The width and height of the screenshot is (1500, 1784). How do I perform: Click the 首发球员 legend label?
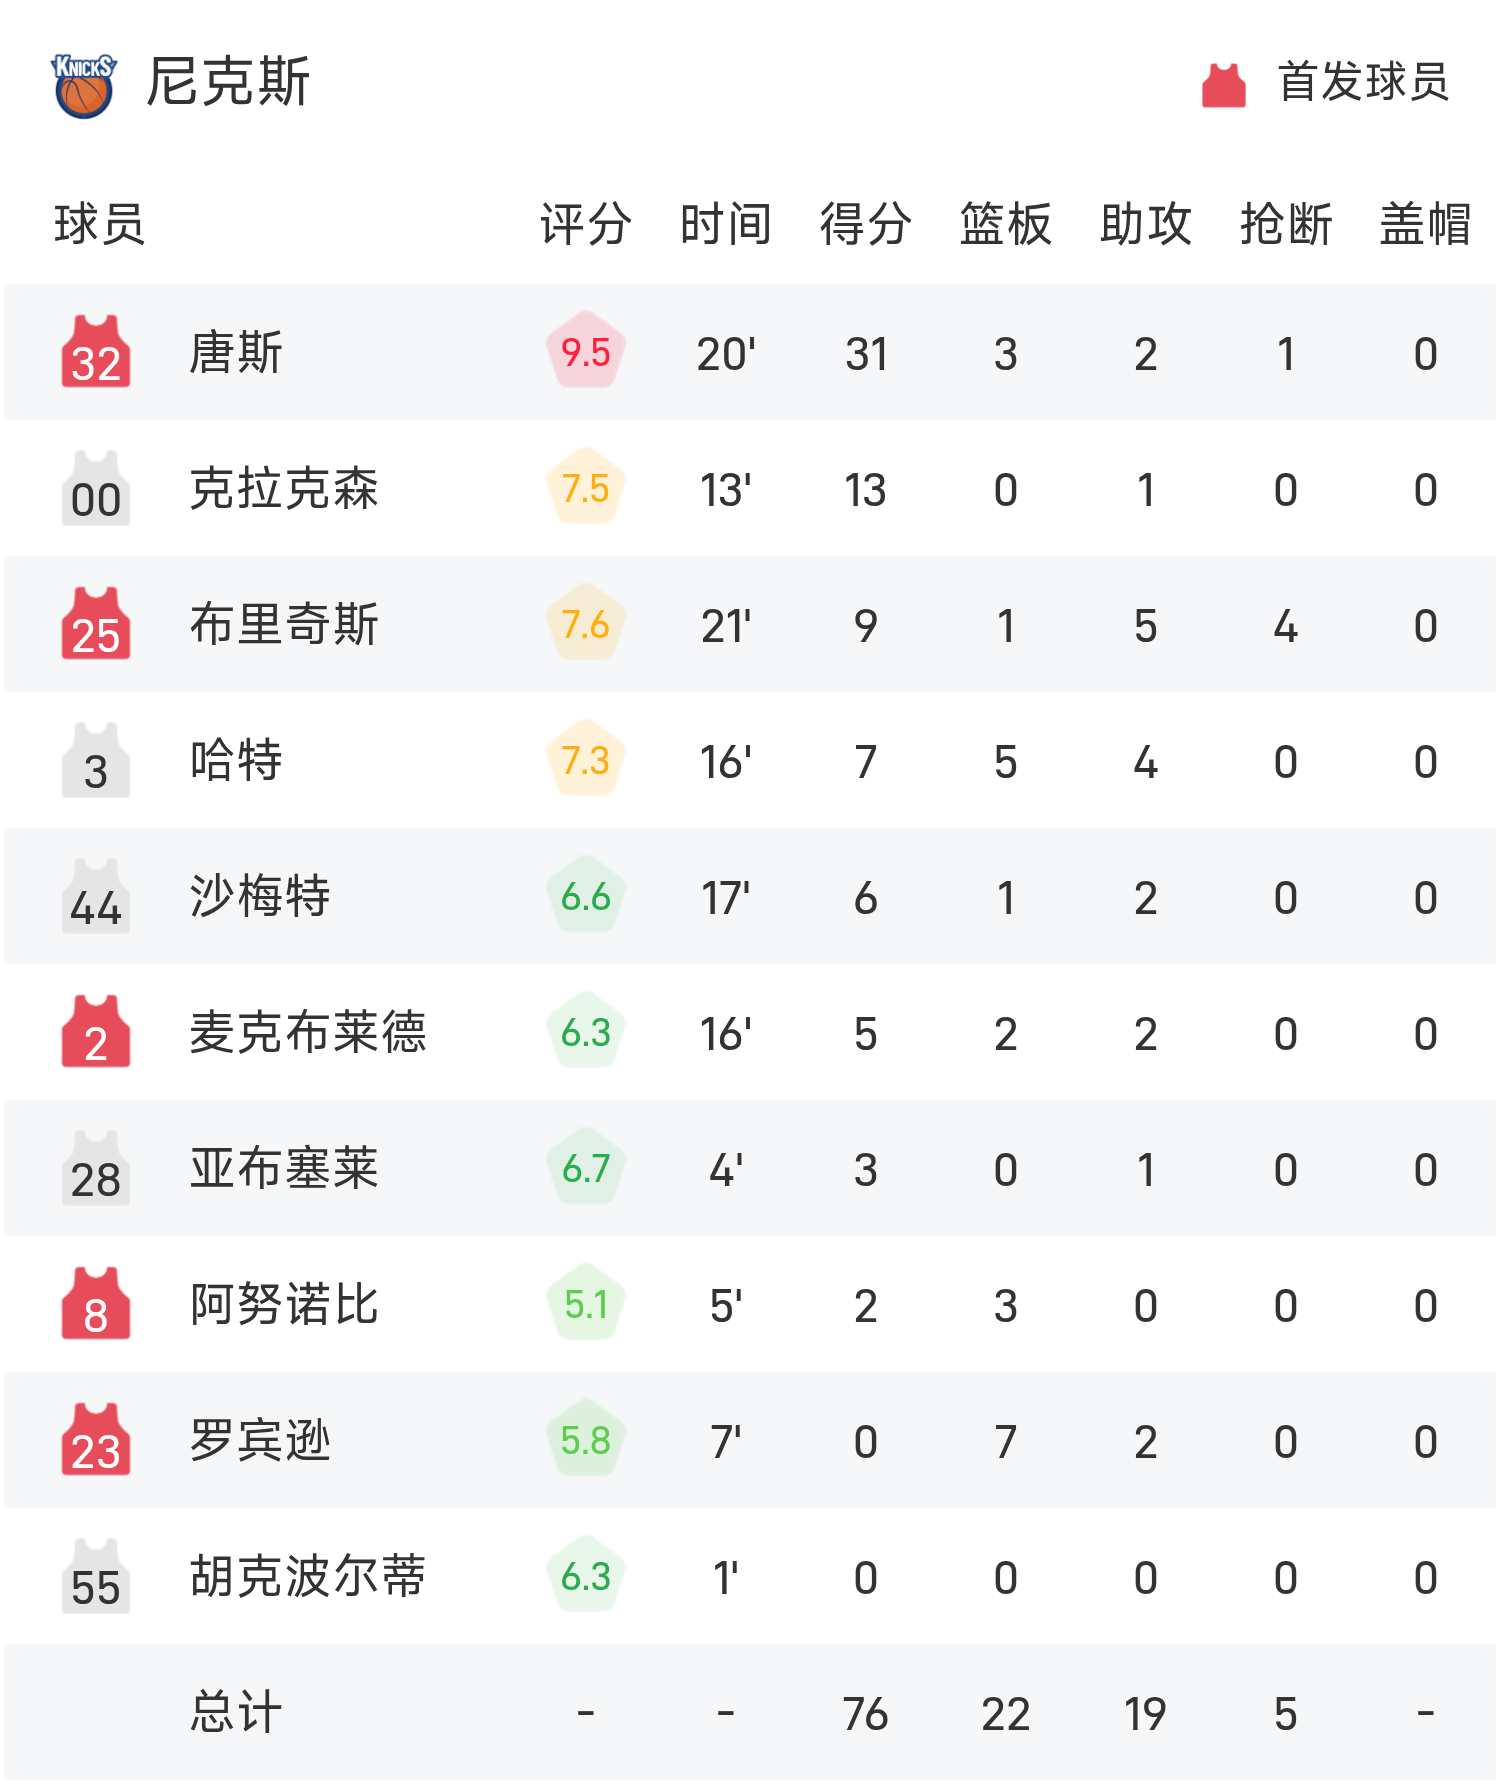tap(1363, 82)
